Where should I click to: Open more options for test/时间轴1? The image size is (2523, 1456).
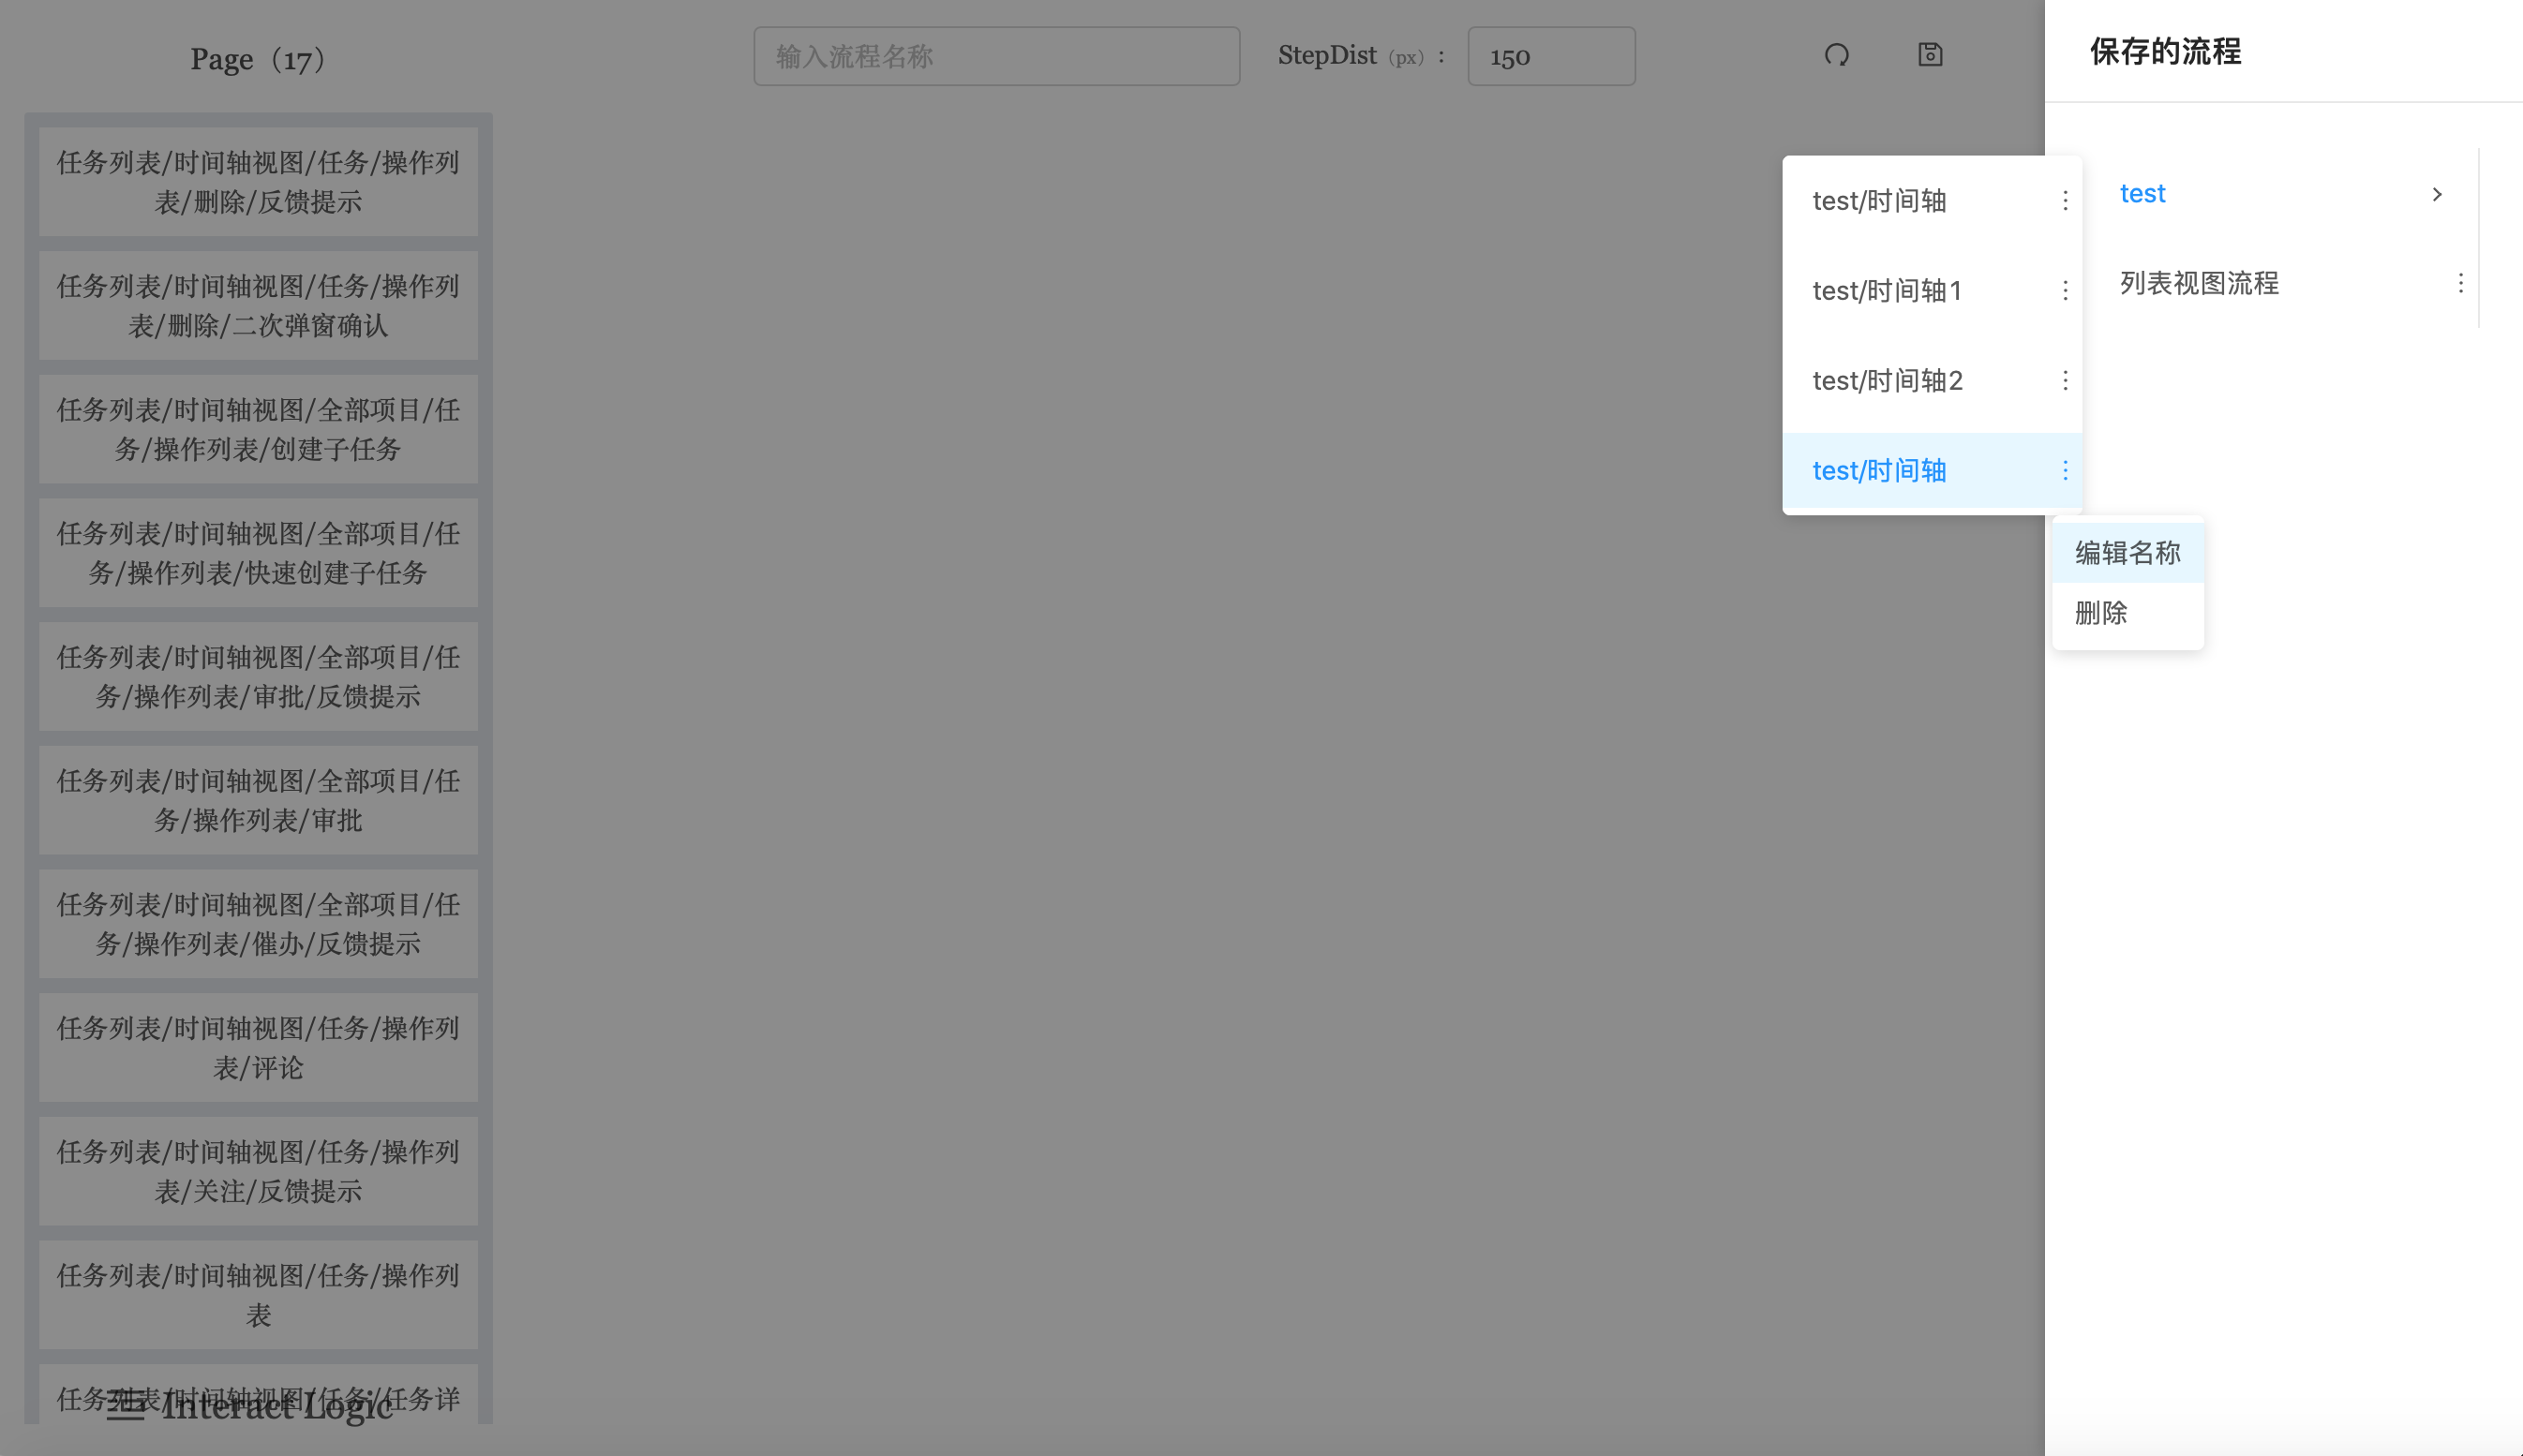click(2065, 291)
